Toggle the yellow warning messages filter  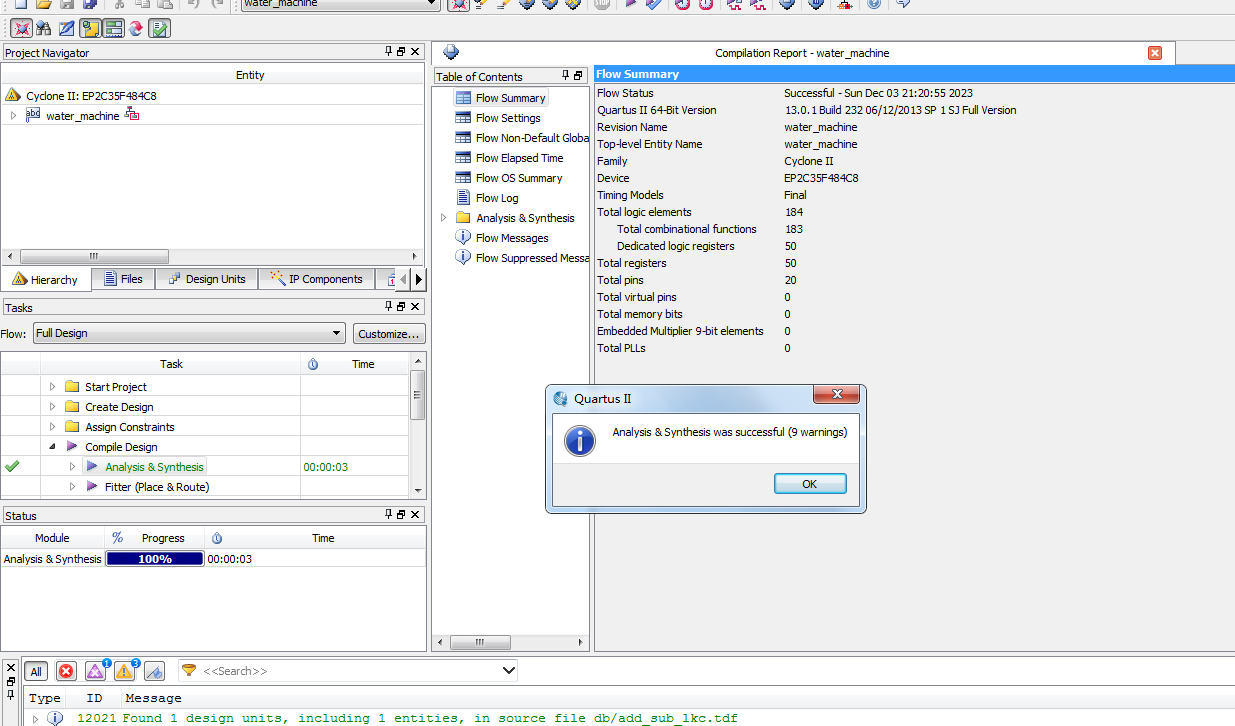125,671
